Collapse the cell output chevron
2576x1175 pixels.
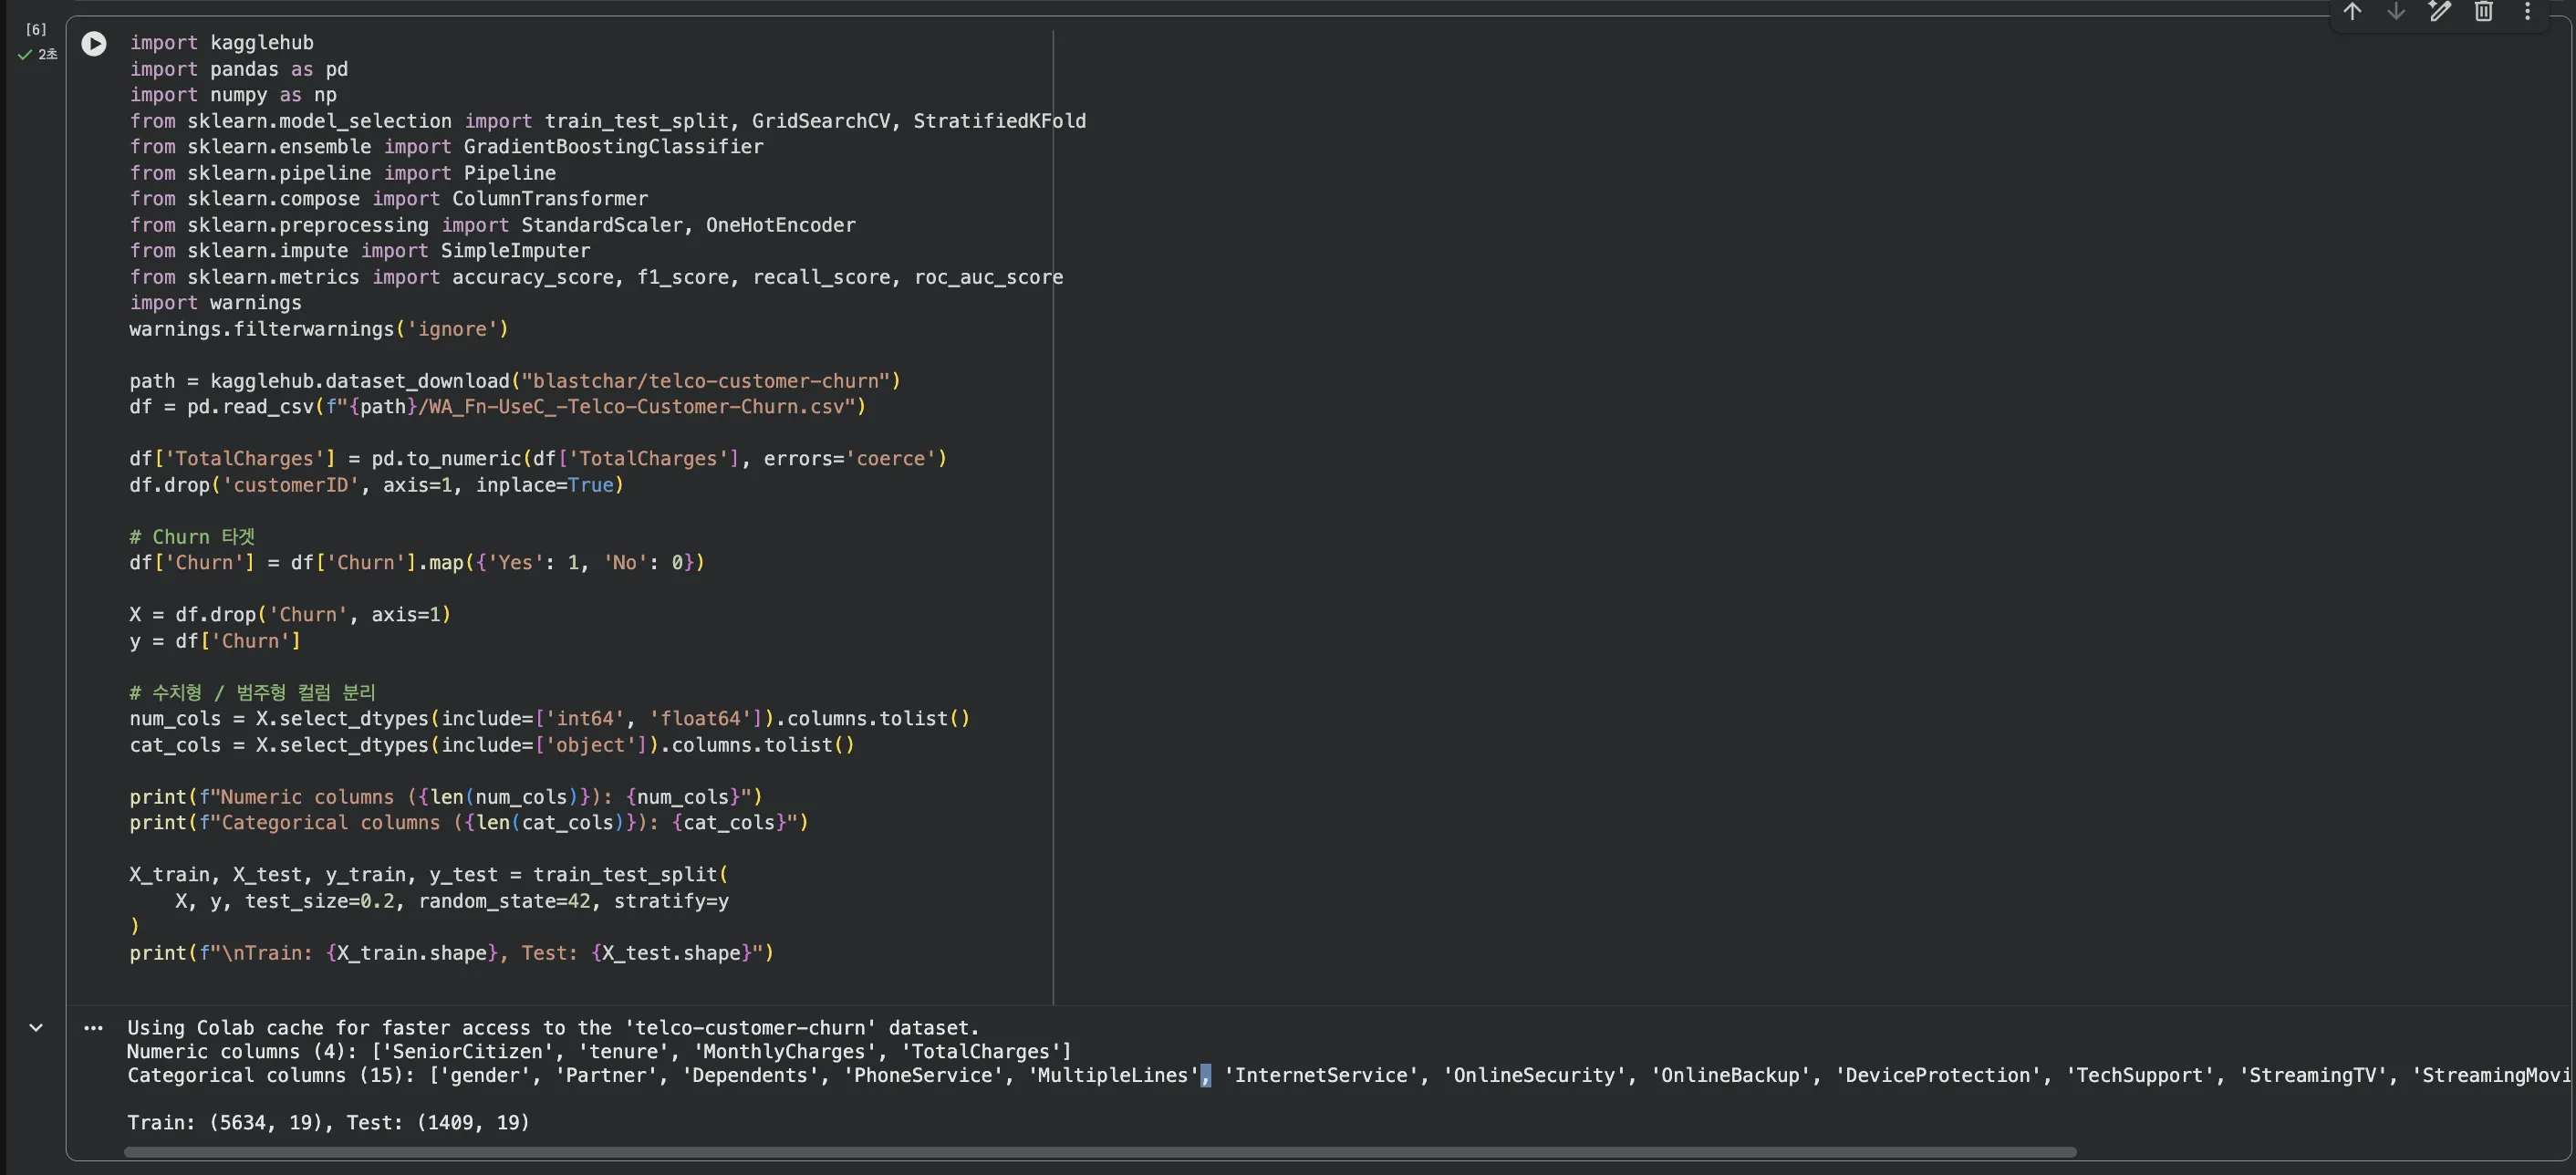[36, 1028]
